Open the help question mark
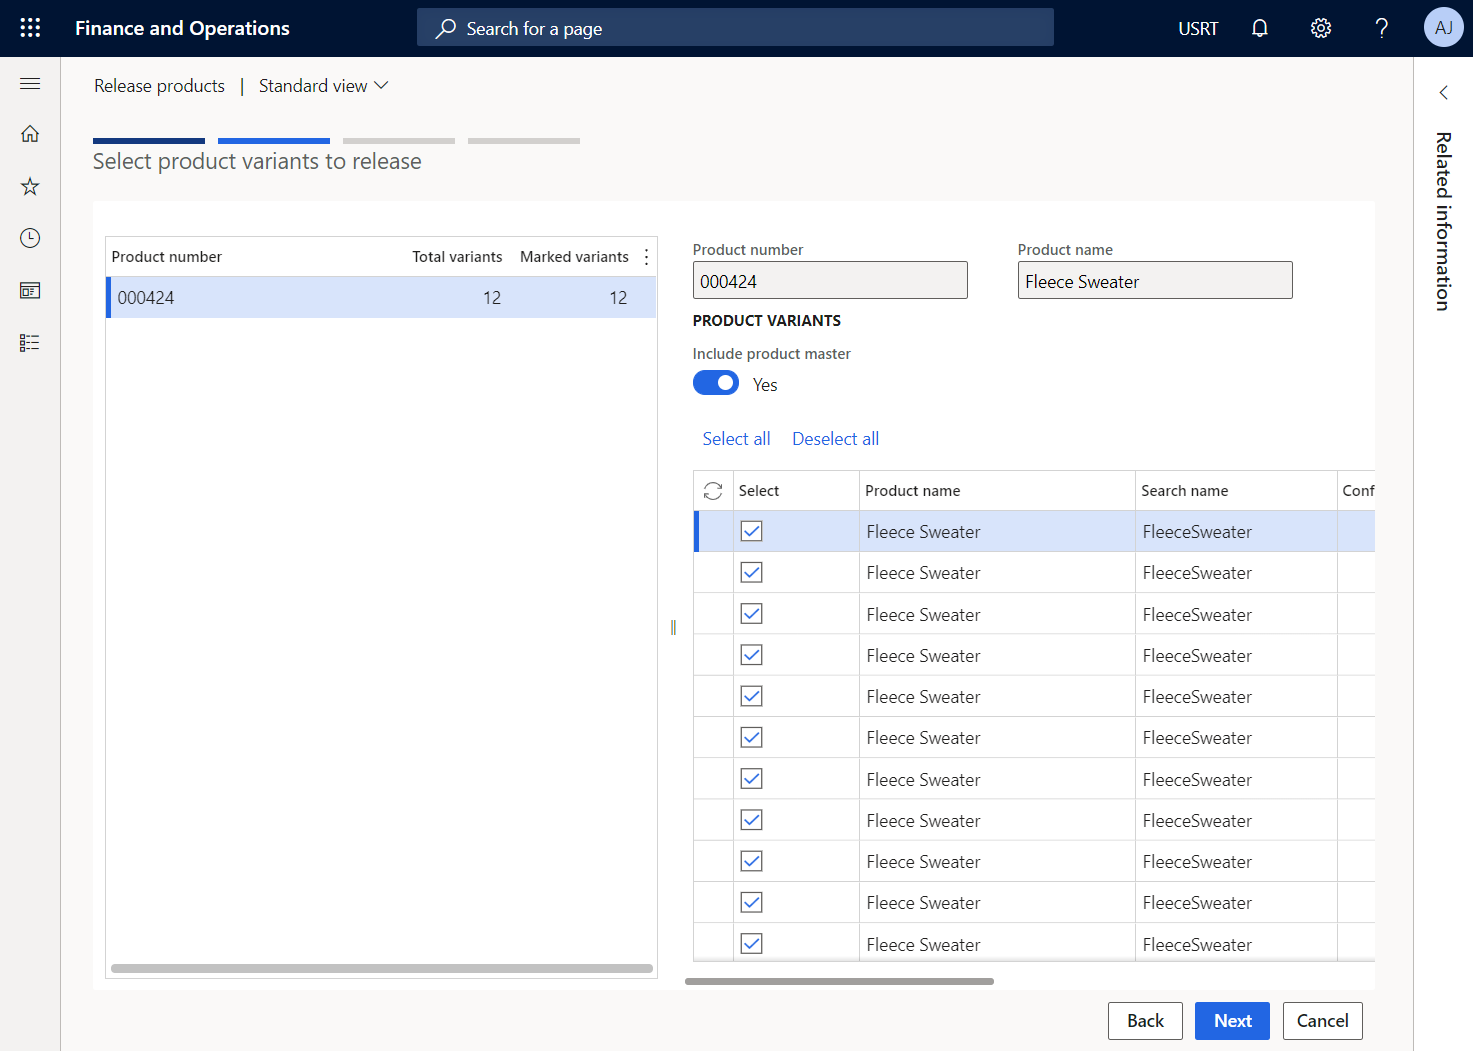Screen dimensions: 1473x1051 point(1382,28)
